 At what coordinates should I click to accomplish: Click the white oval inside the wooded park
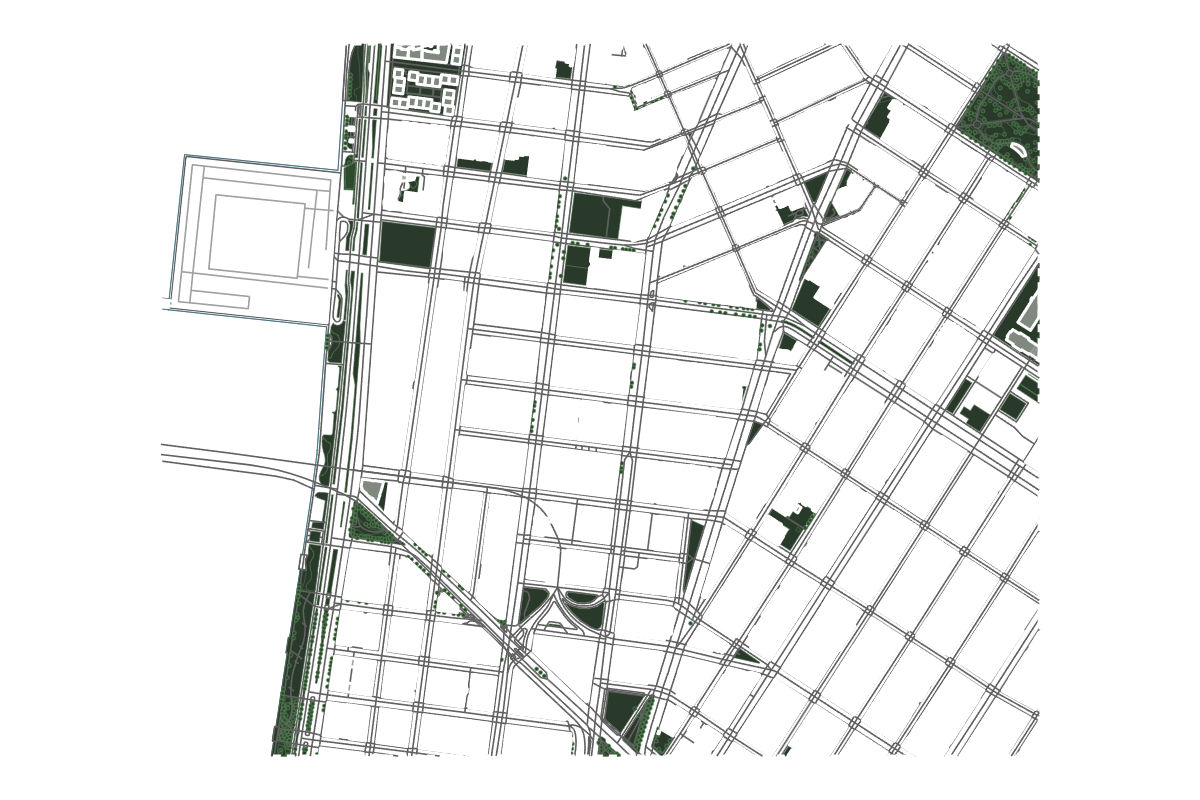click(x=1020, y=148)
